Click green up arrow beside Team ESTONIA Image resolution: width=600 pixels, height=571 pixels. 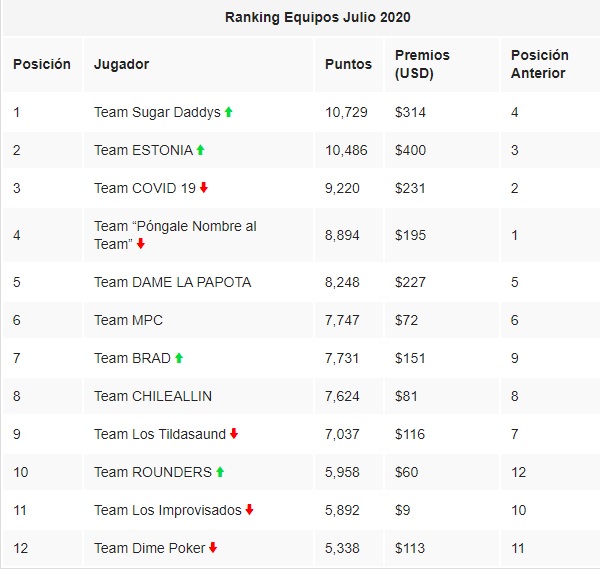coord(201,150)
